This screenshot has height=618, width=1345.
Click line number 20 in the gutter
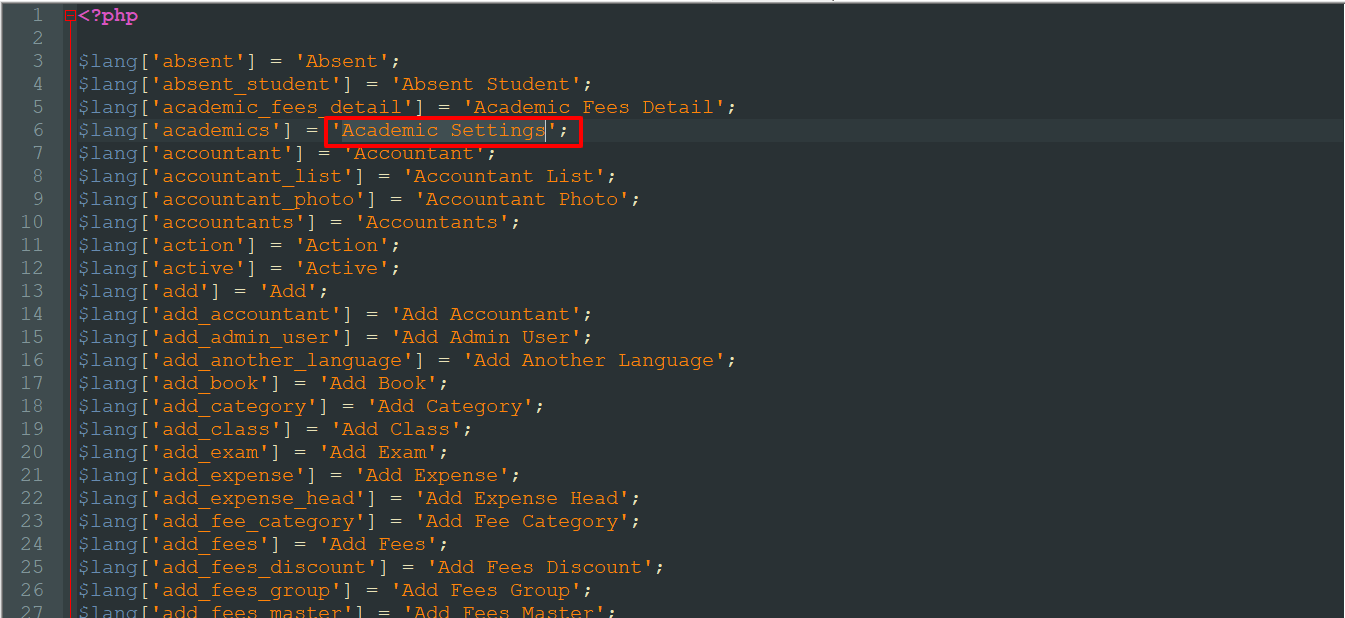[x=32, y=452]
